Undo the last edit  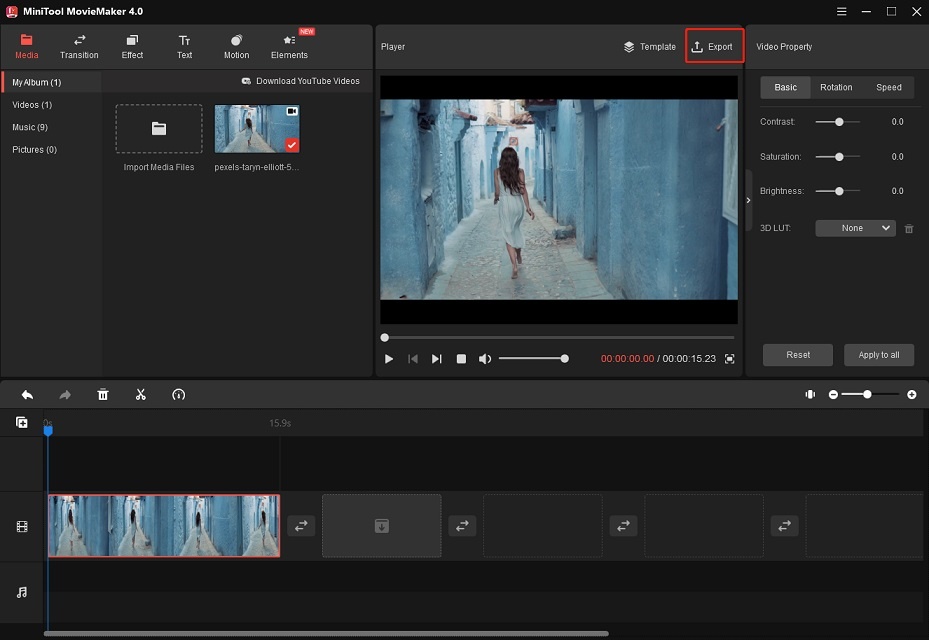[x=26, y=394]
